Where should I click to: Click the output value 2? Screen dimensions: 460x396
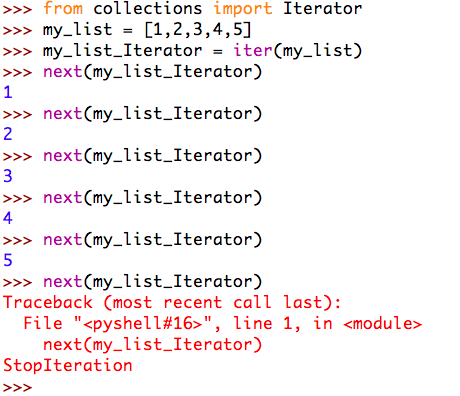[8, 134]
